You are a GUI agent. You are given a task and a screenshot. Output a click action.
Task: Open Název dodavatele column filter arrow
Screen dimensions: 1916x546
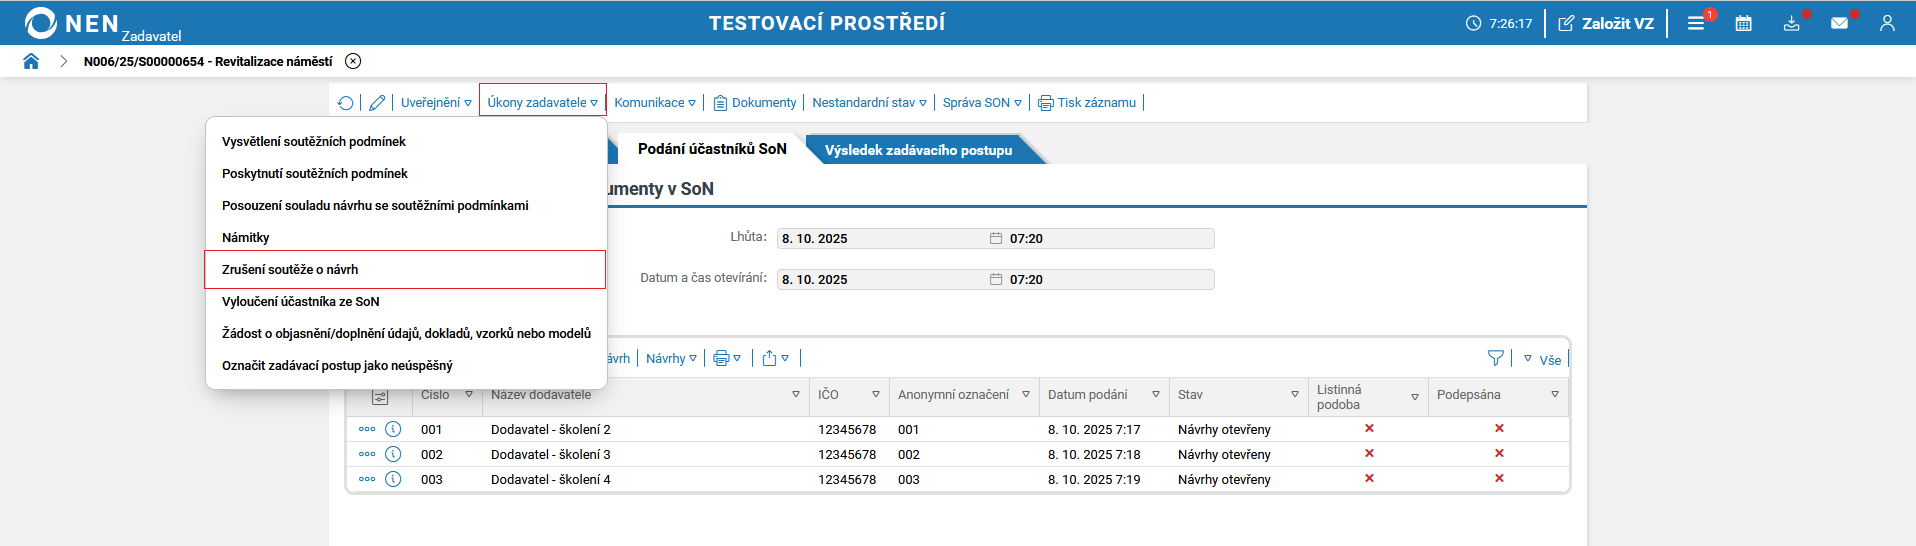(796, 395)
